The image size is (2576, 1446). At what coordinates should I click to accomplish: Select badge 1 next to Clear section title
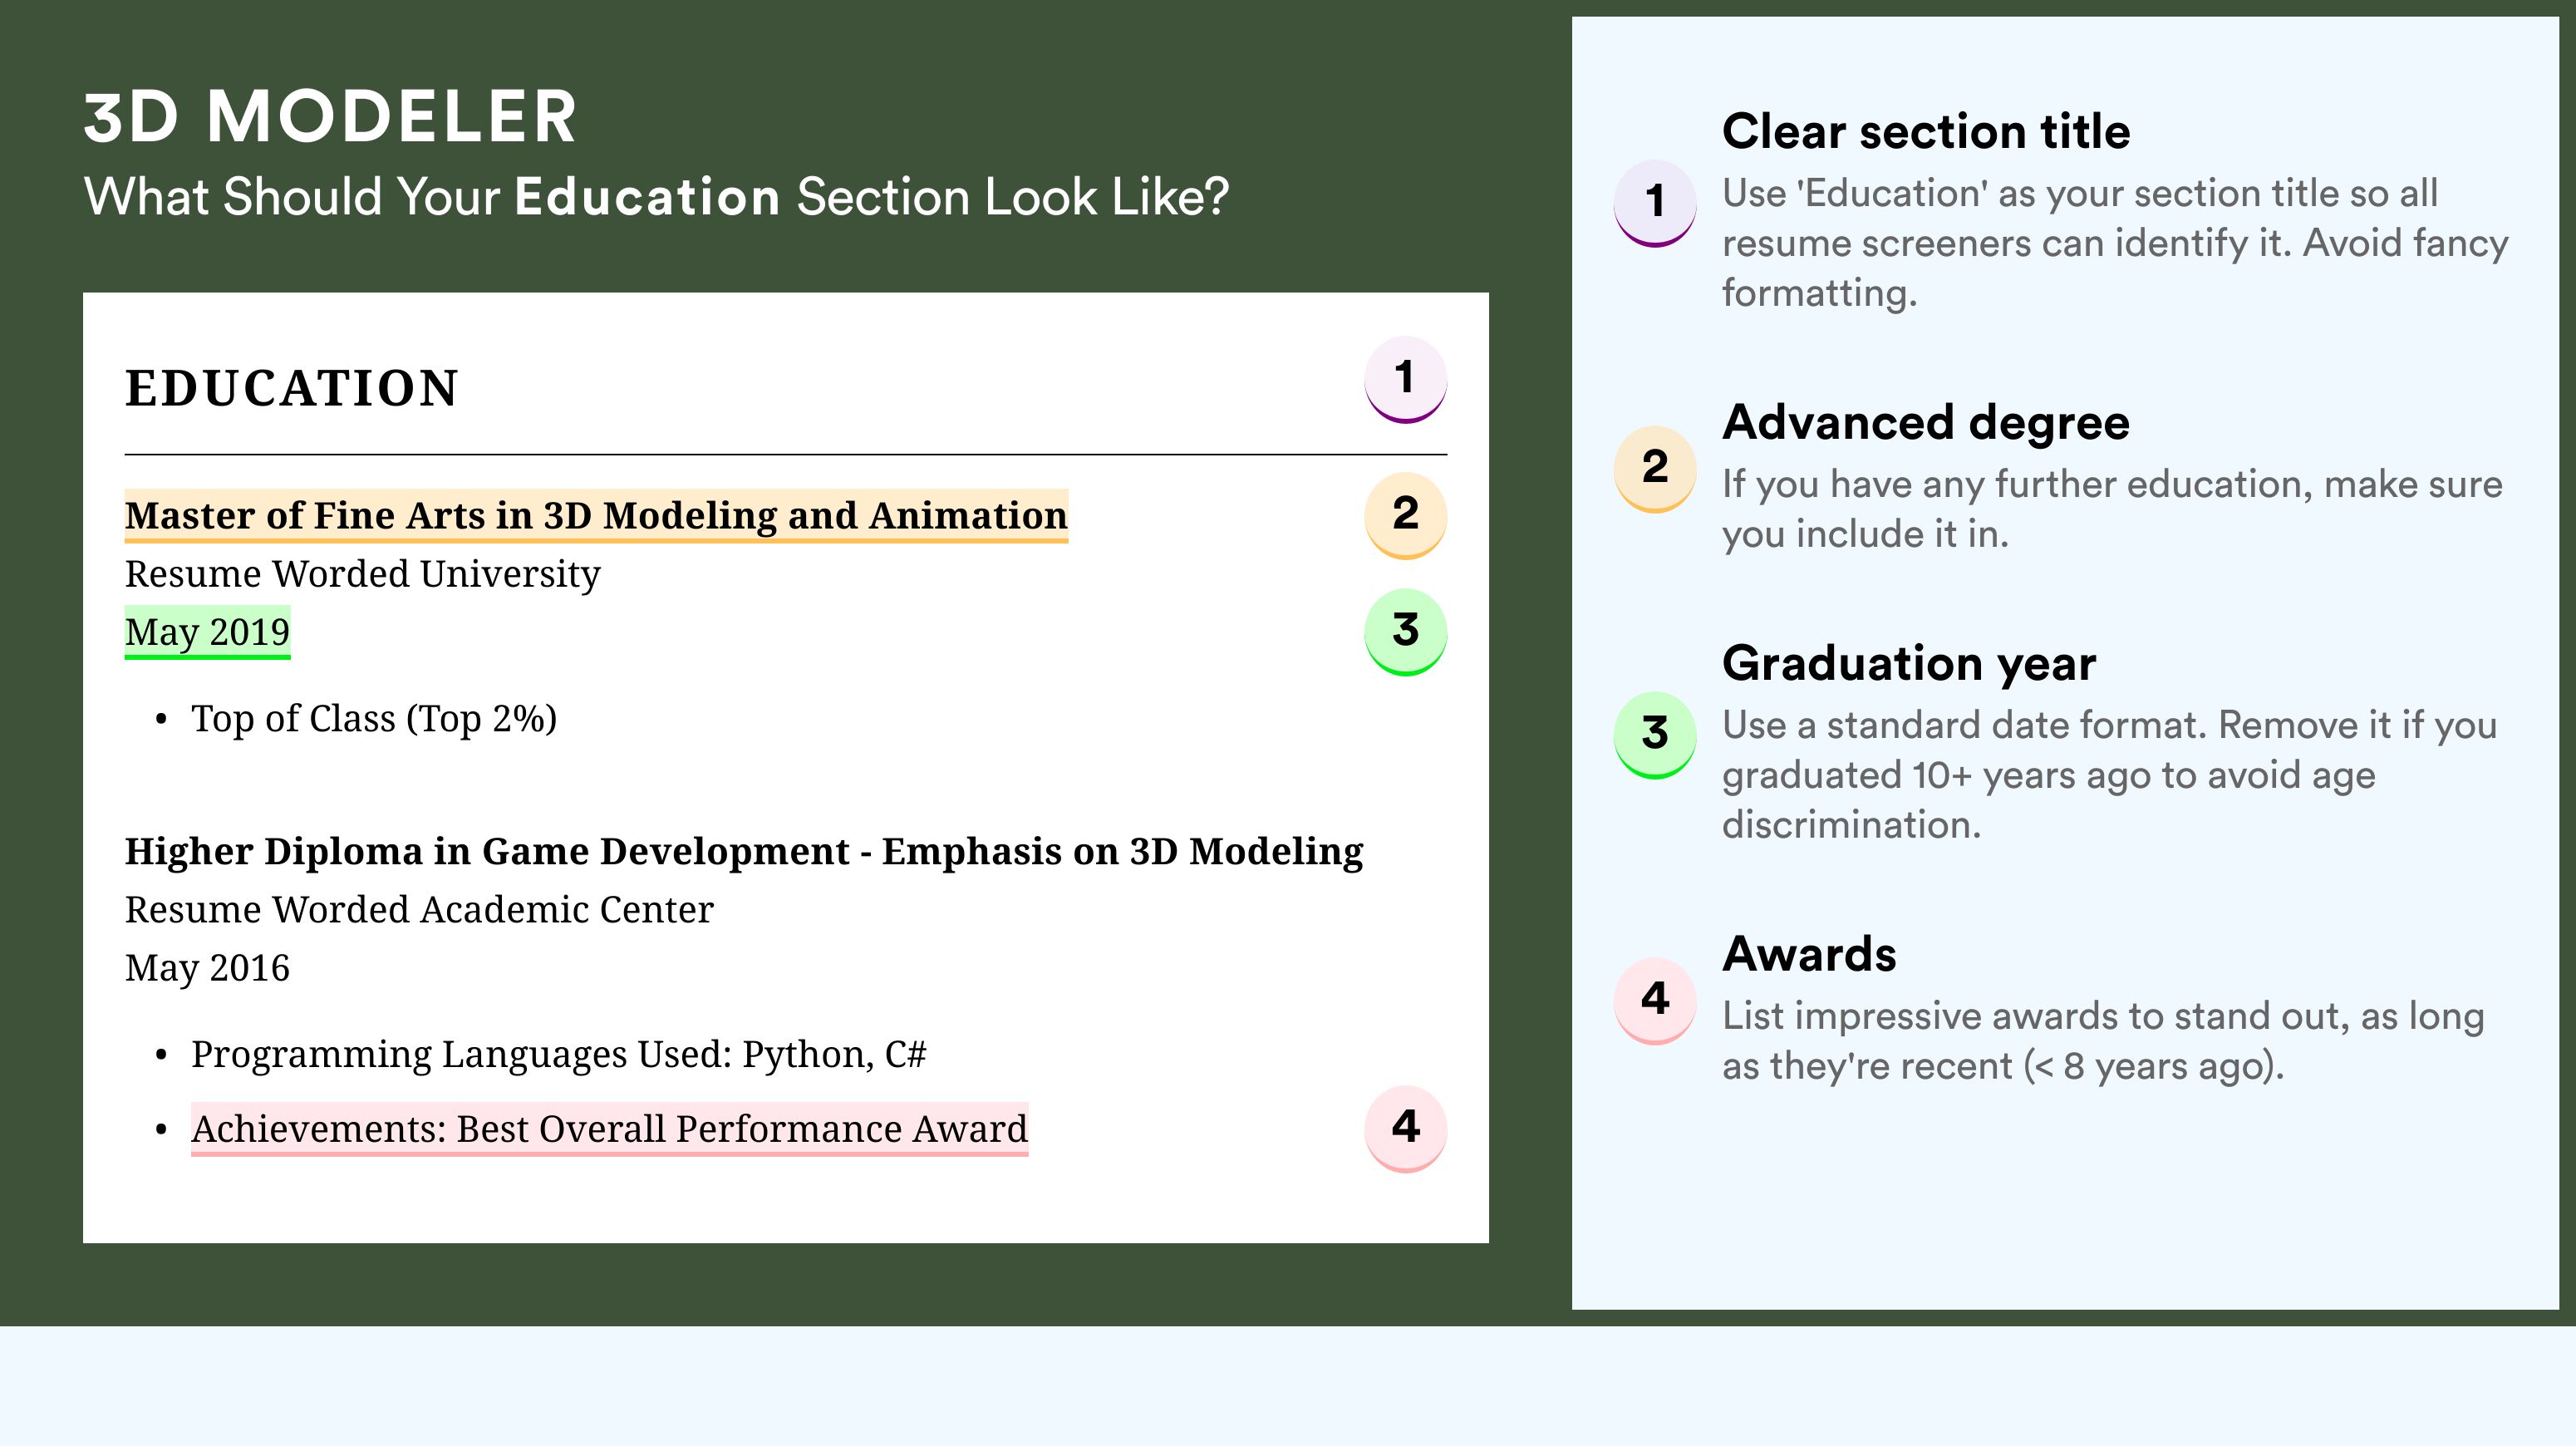tap(1655, 203)
